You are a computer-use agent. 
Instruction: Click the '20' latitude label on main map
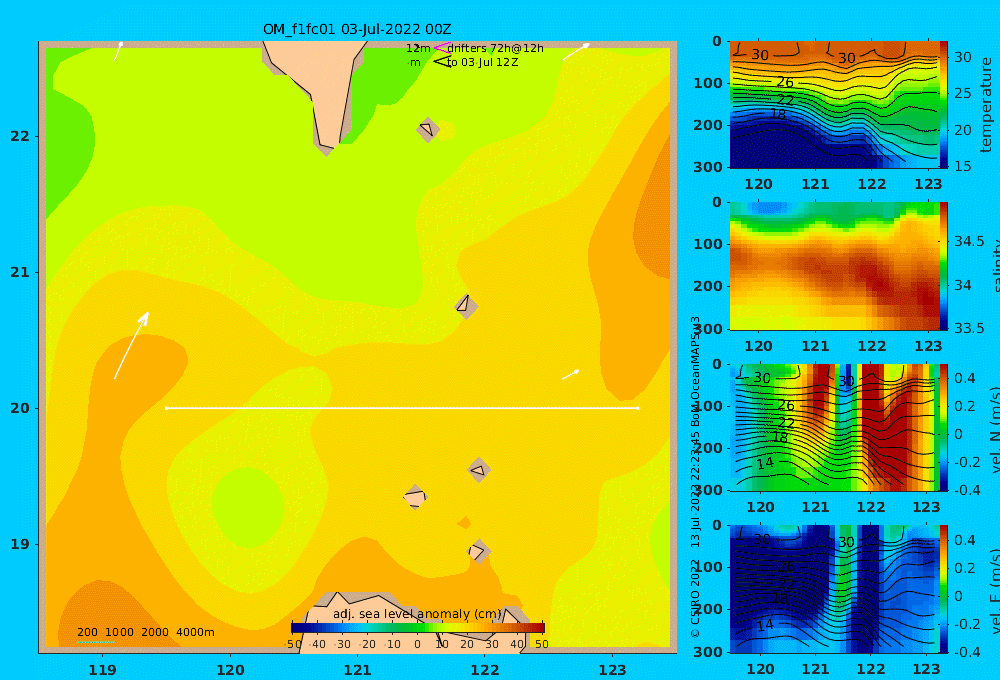(20, 408)
